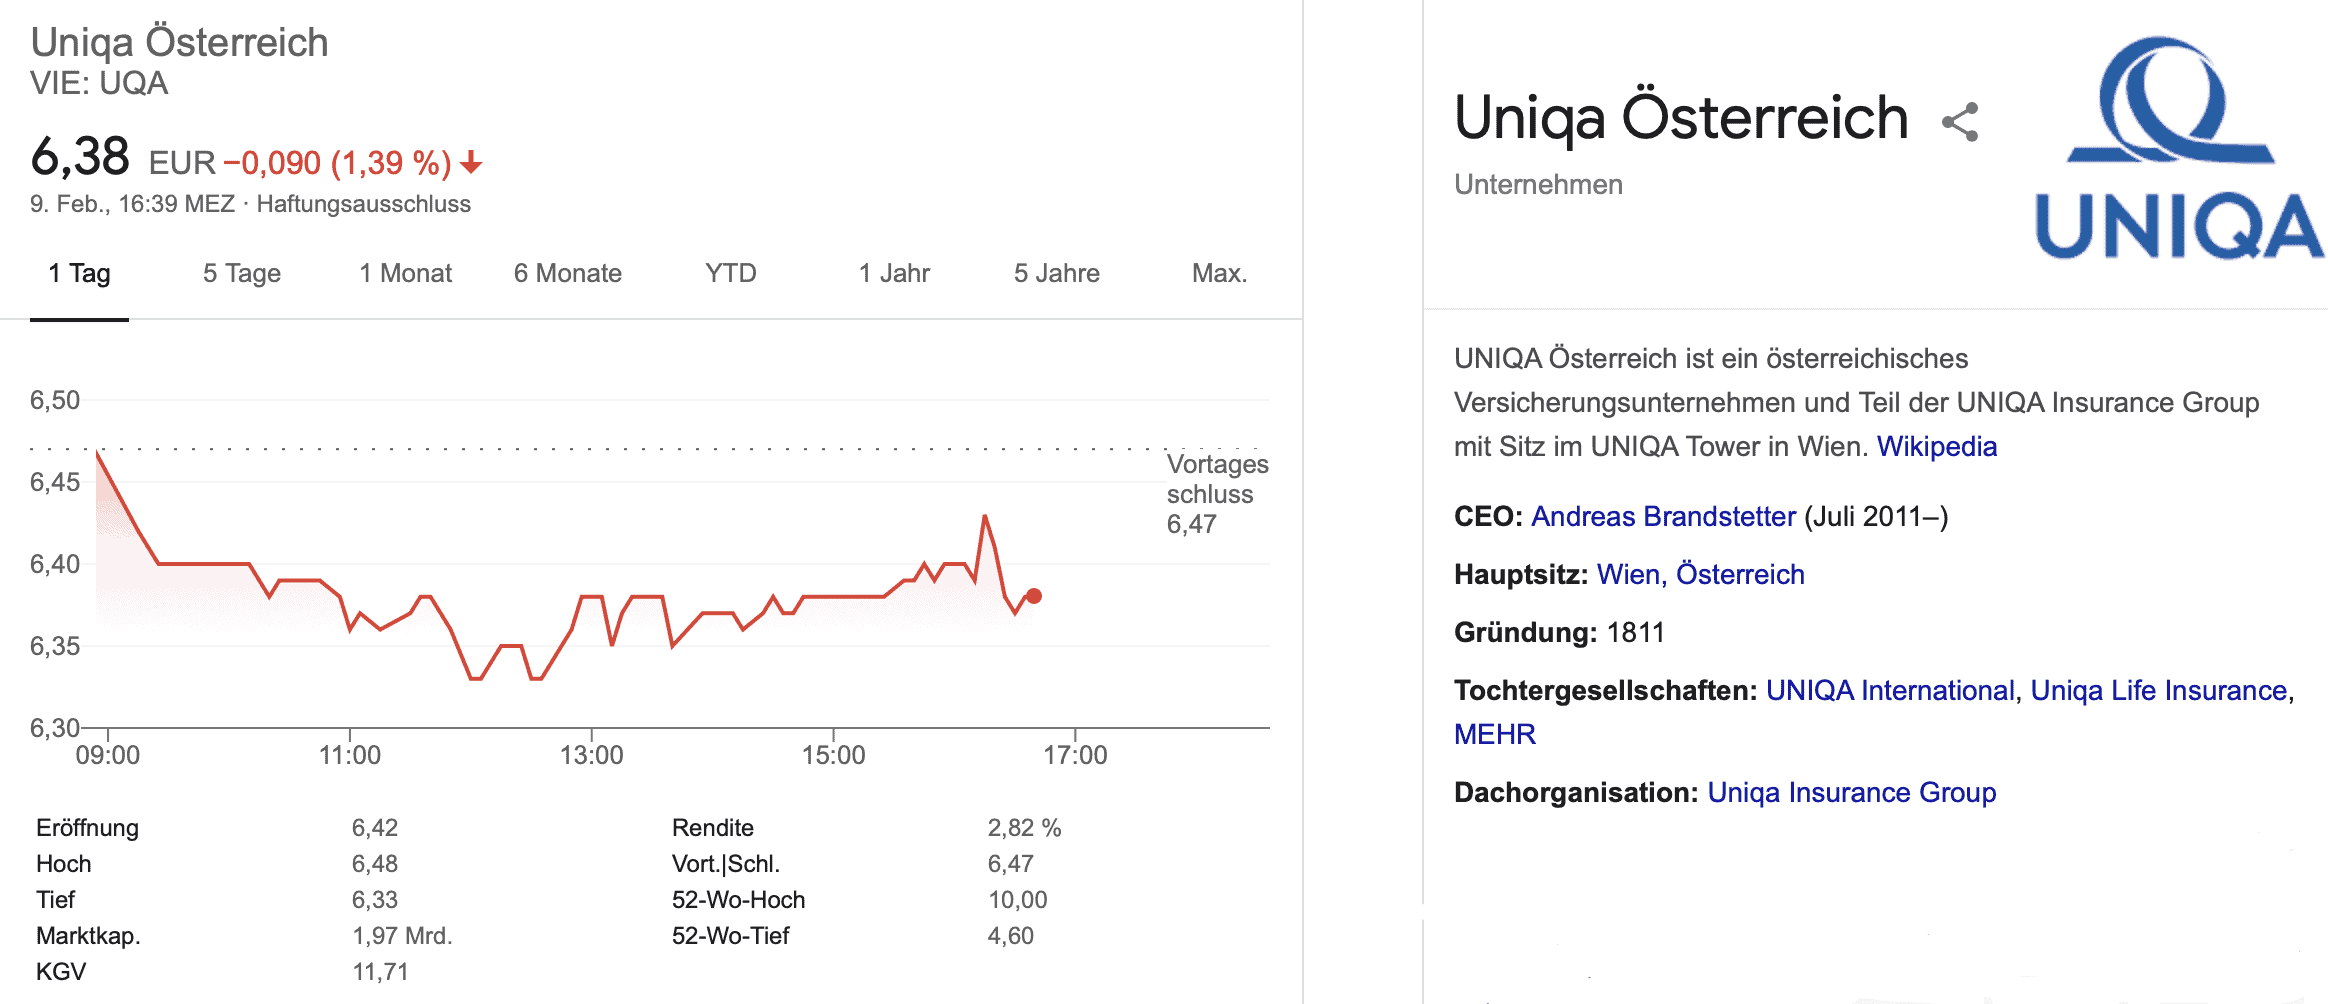Screen dimensions: 2328x1004
Task: Show the Max. time range
Action: coord(1219,273)
